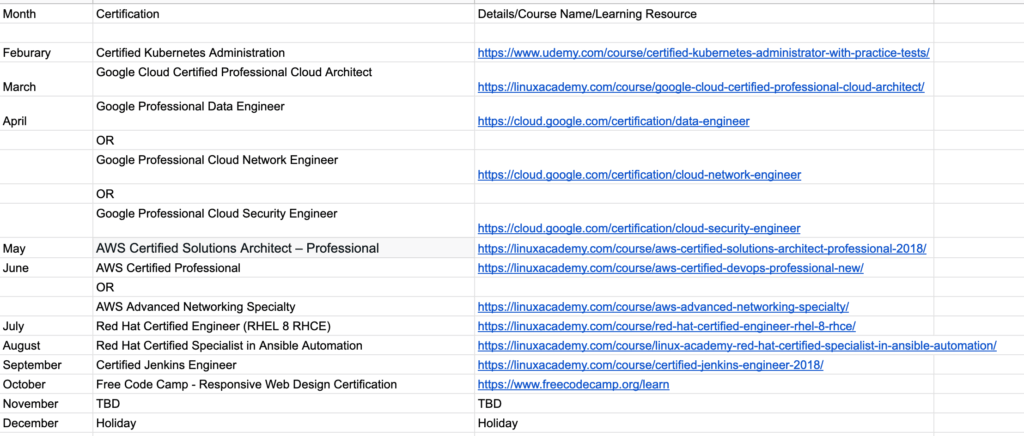Image resolution: width=1024 pixels, height=436 pixels.
Task: Select 'AWS Advanced Networking Specialty' cell
Action: tap(283, 307)
